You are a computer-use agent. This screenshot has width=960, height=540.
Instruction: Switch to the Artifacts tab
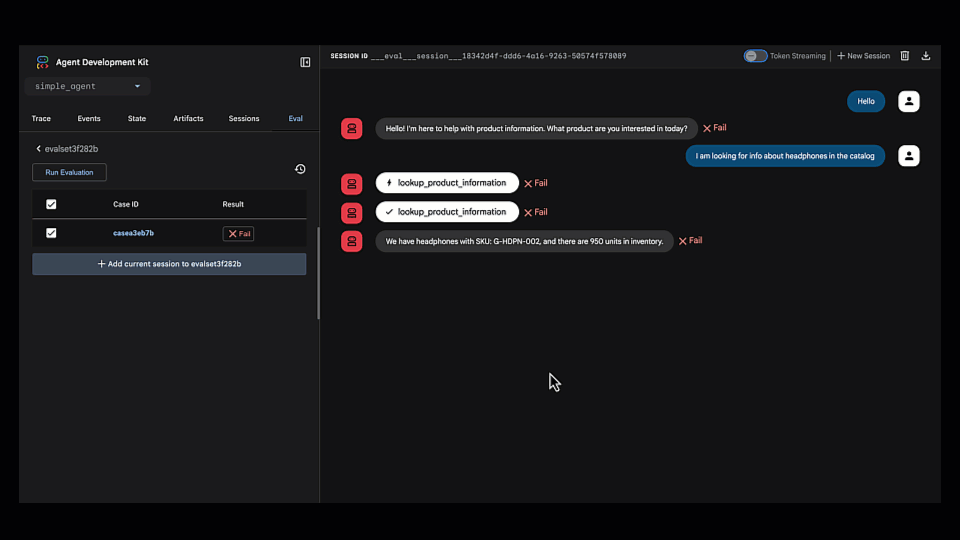[188, 118]
